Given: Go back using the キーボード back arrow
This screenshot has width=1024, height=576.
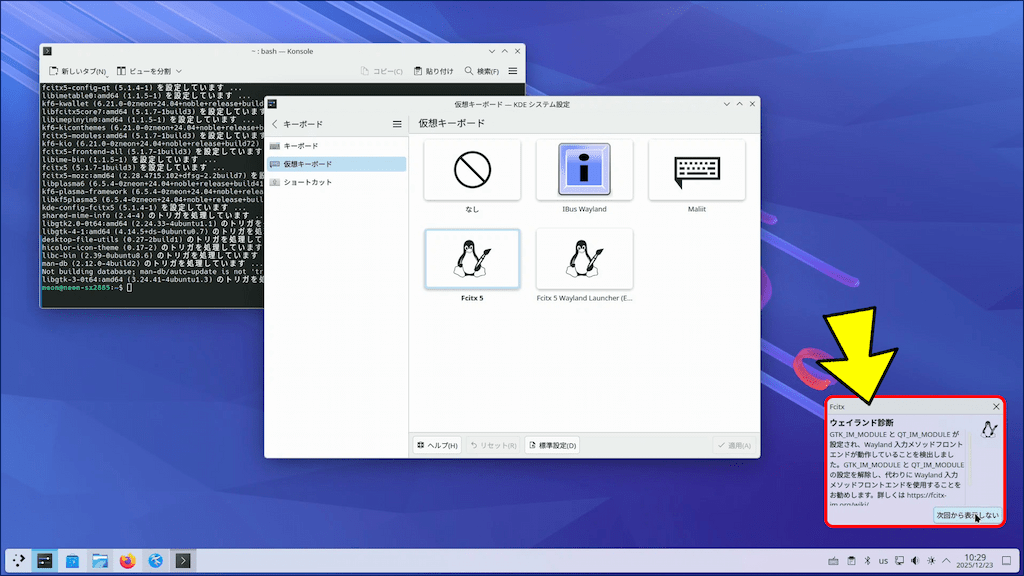Looking at the screenshot, I should (275, 124).
